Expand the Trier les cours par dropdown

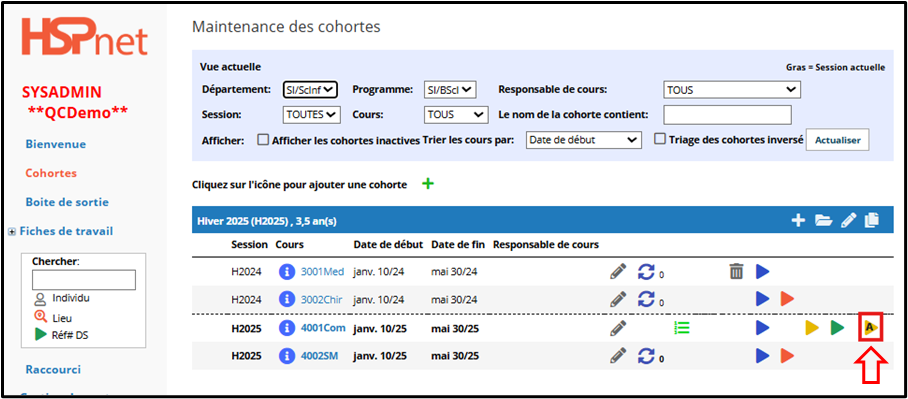tap(584, 140)
